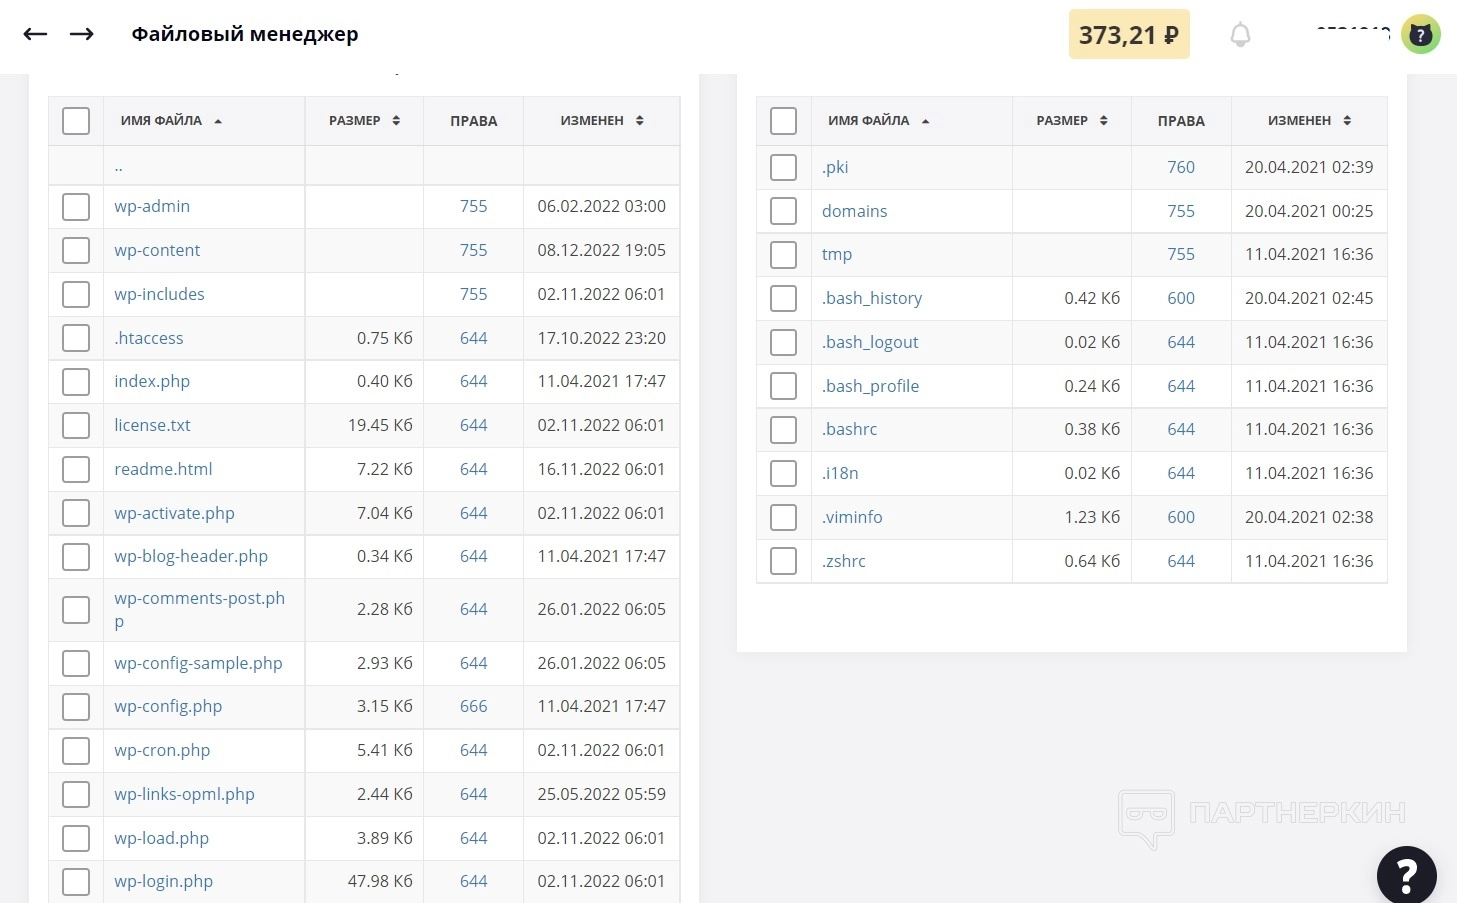
Task: Check the box for the domains folder
Action: click(783, 211)
